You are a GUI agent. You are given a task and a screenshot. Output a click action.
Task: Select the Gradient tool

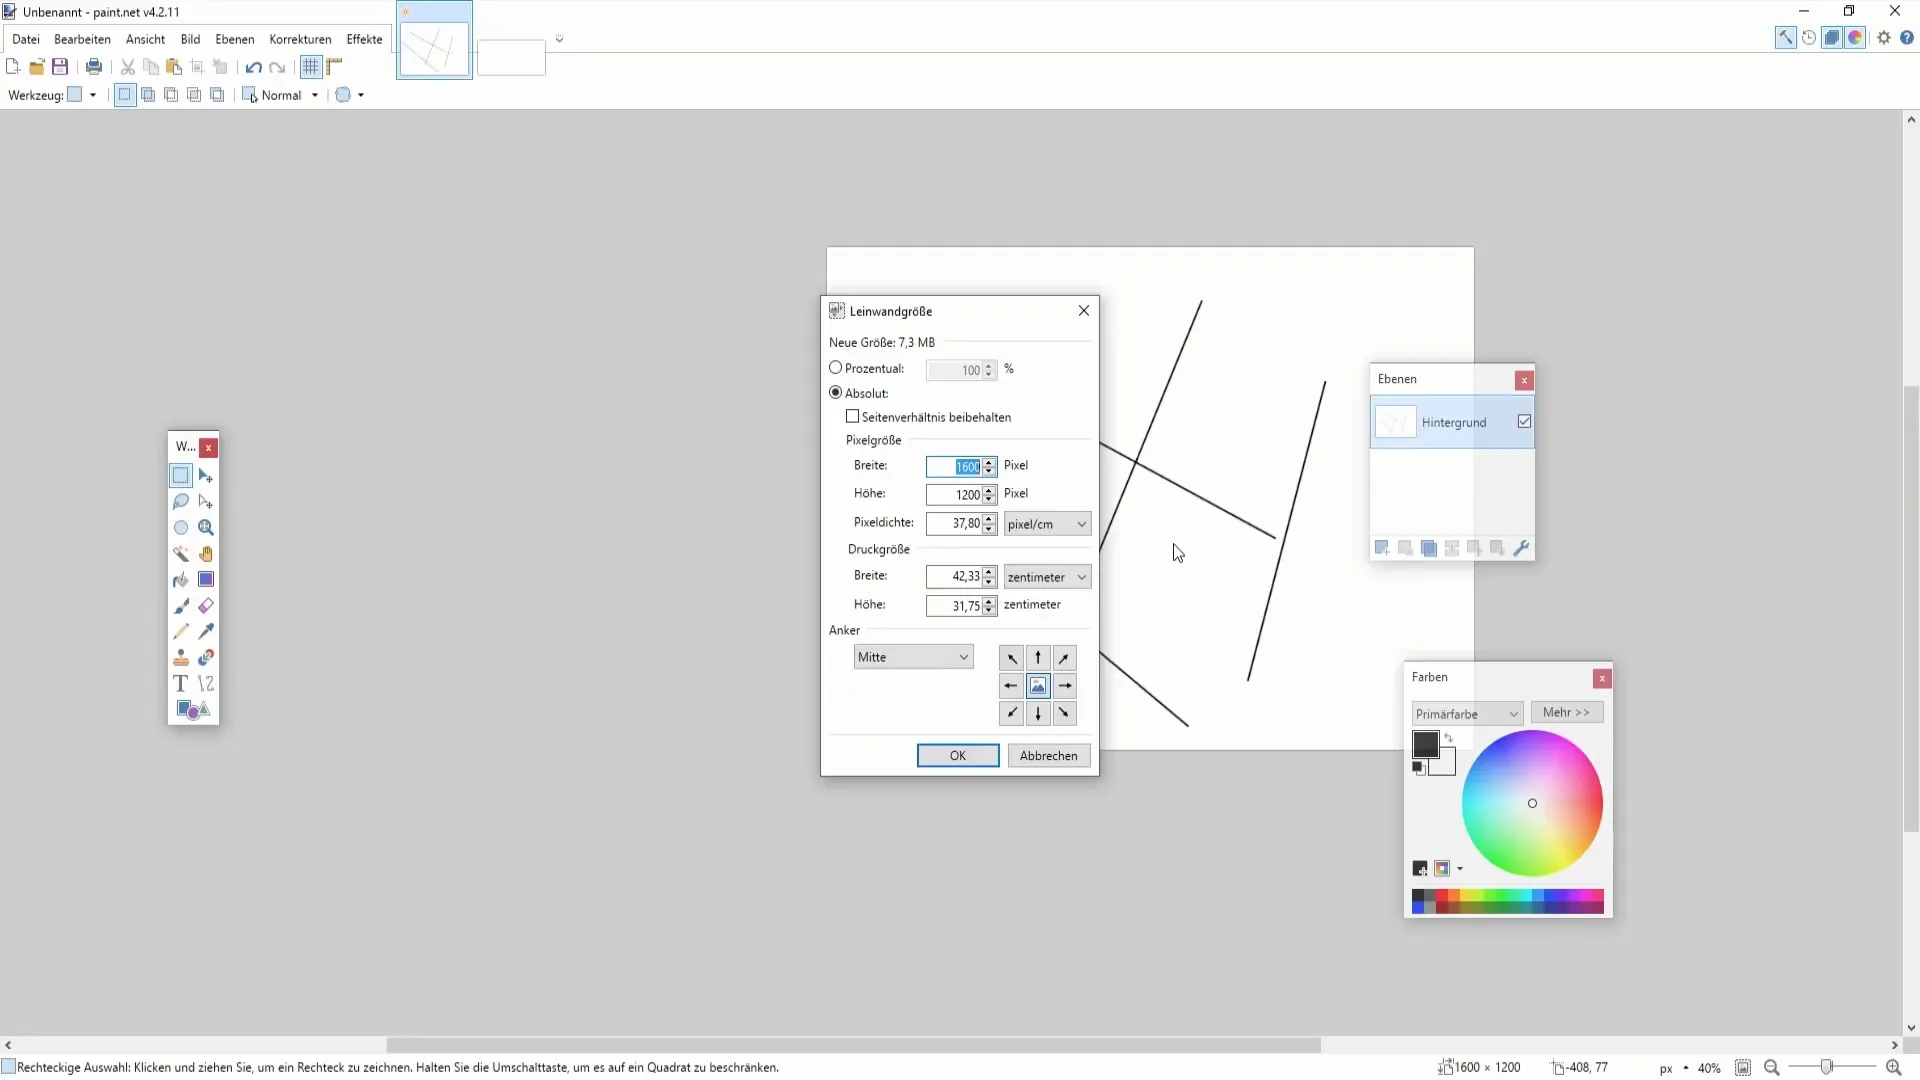[206, 580]
